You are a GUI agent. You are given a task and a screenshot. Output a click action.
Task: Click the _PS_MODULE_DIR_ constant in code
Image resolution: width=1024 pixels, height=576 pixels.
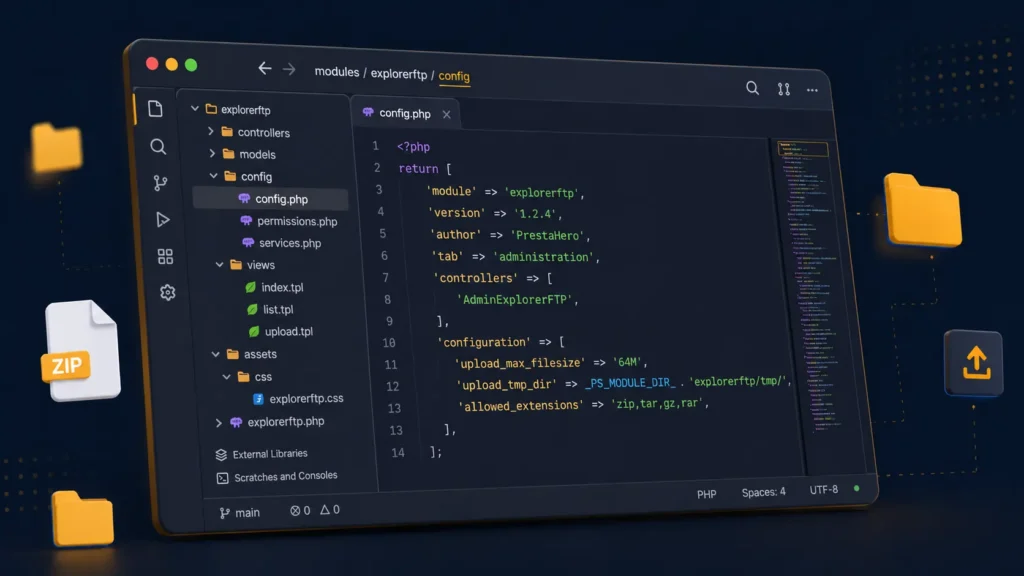[630, 383]
